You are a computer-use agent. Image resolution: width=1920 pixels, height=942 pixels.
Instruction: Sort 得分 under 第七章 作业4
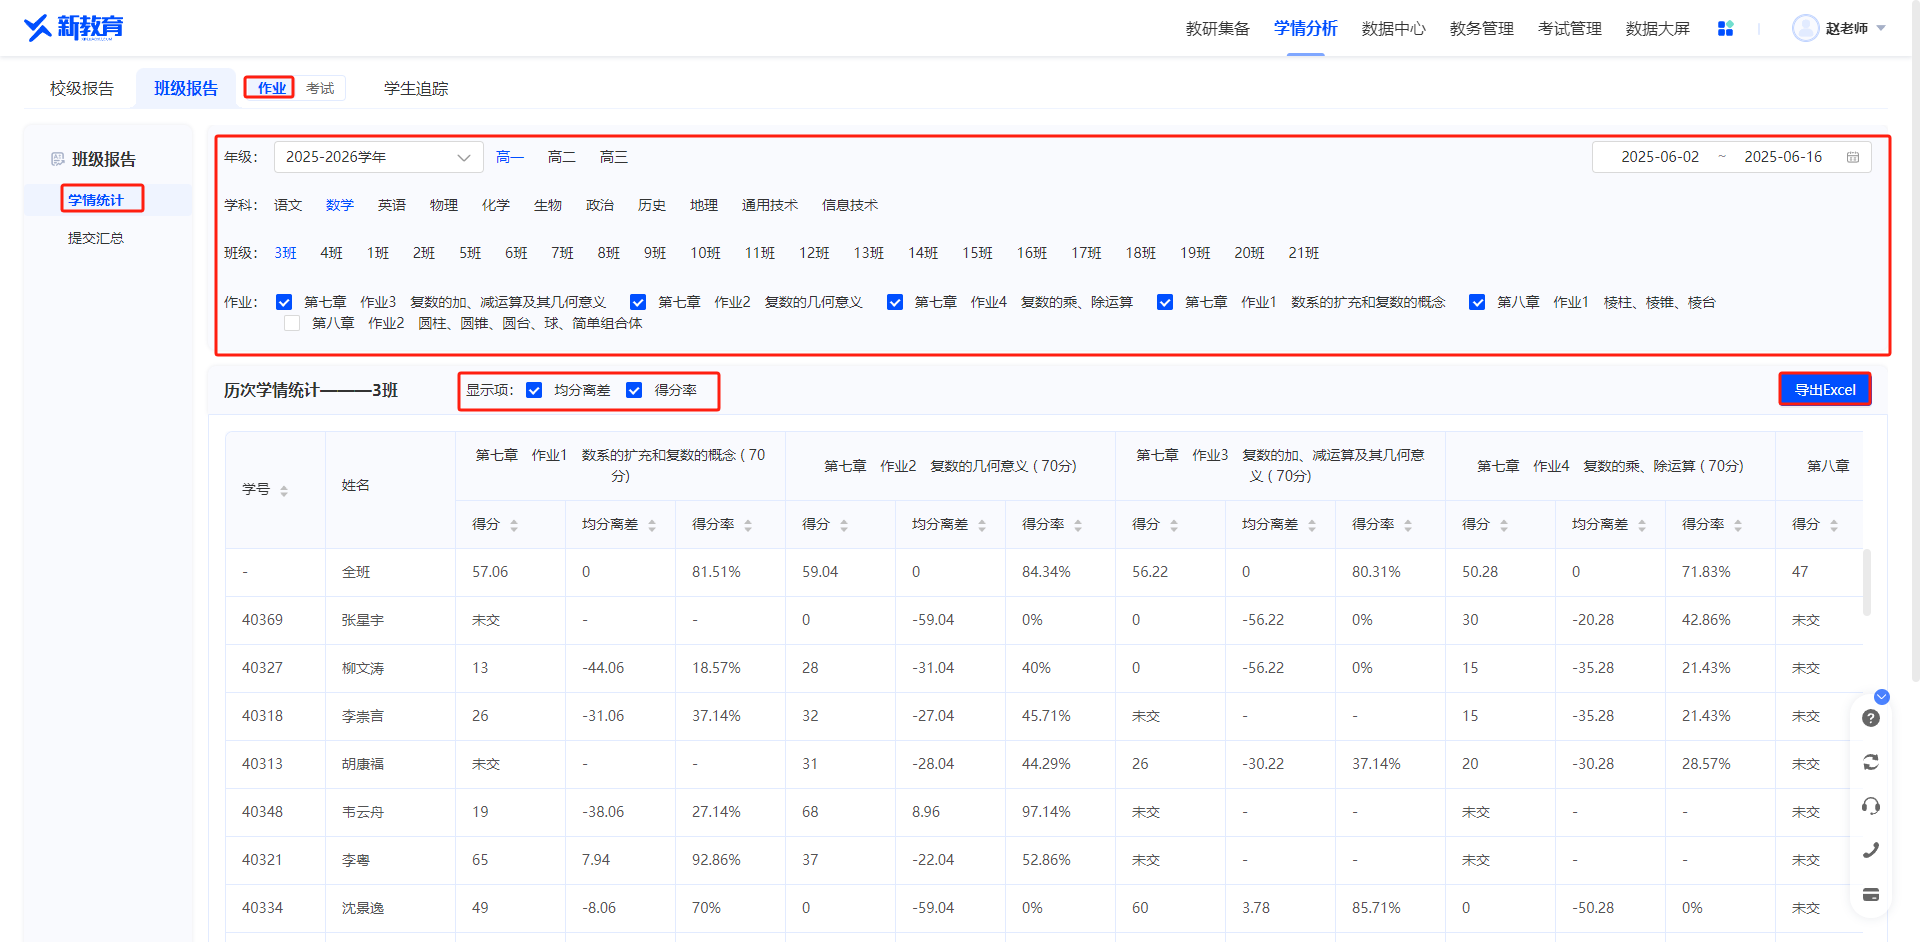[1504, 525]
